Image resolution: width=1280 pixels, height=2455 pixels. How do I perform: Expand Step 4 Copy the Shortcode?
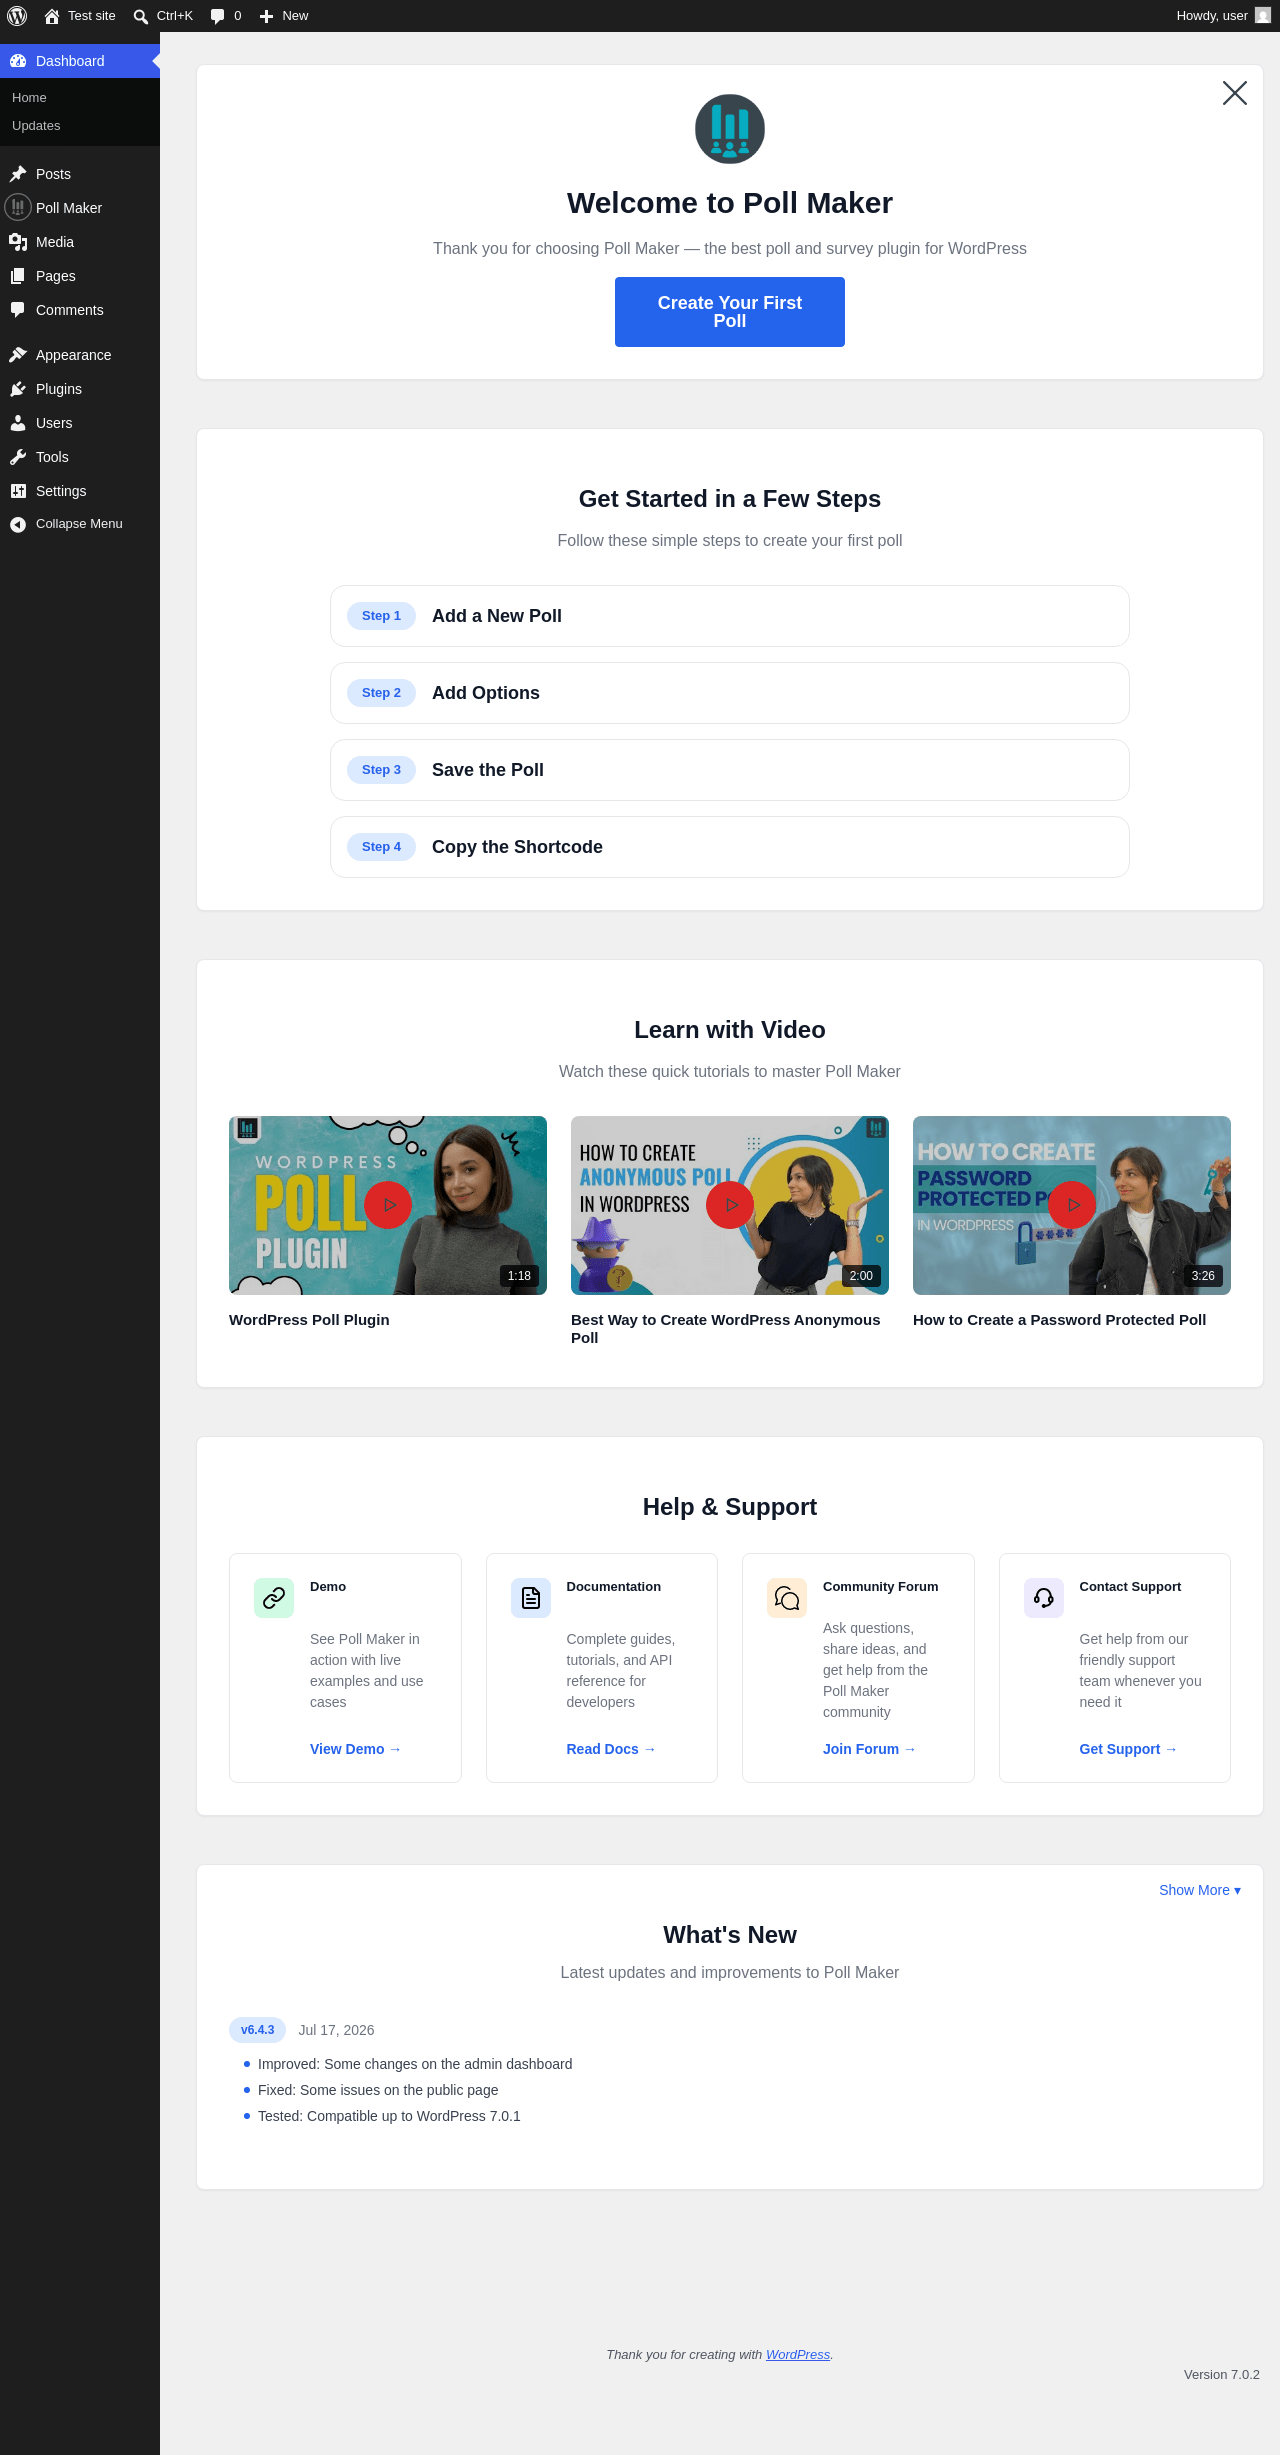(x=730, y=847)
